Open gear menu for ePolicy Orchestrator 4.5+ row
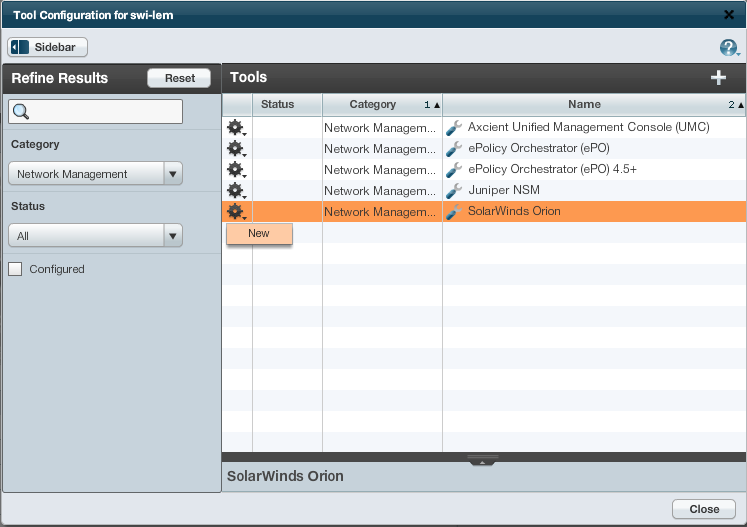The width and height of the screenshot is (747, 527). click(x=236, y=170)
